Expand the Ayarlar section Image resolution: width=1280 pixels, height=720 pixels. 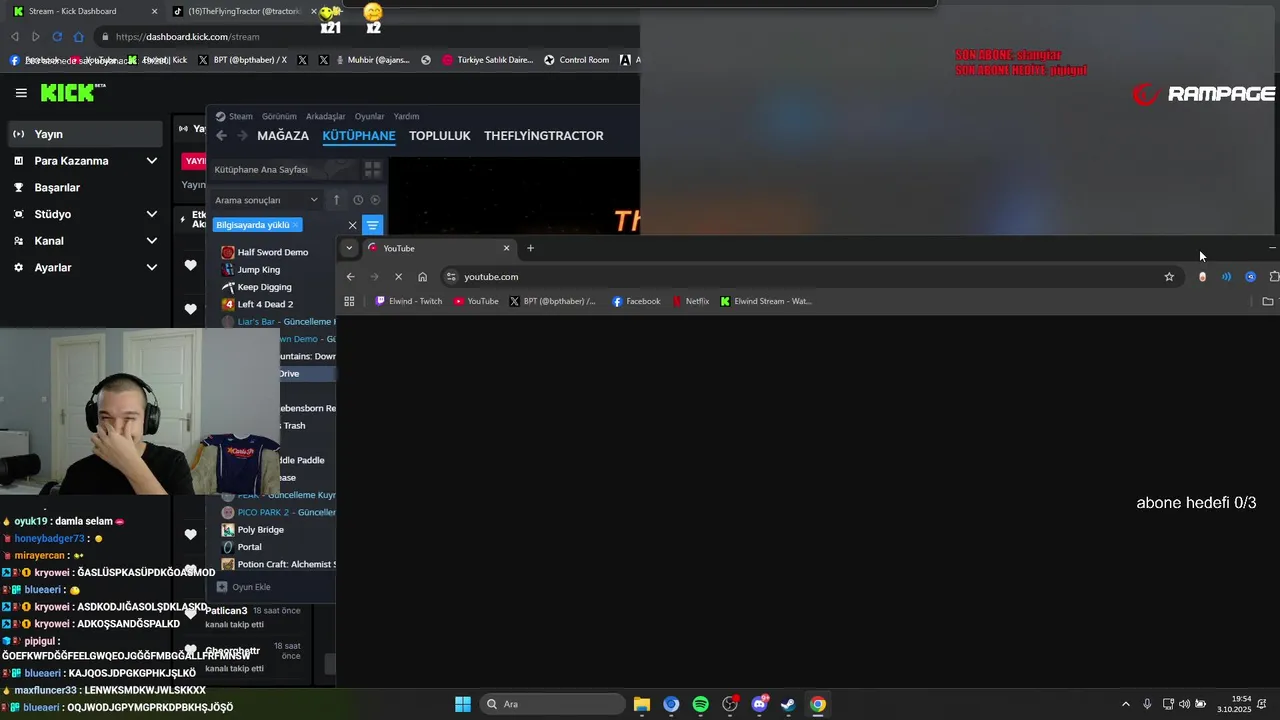coord(151,268)
